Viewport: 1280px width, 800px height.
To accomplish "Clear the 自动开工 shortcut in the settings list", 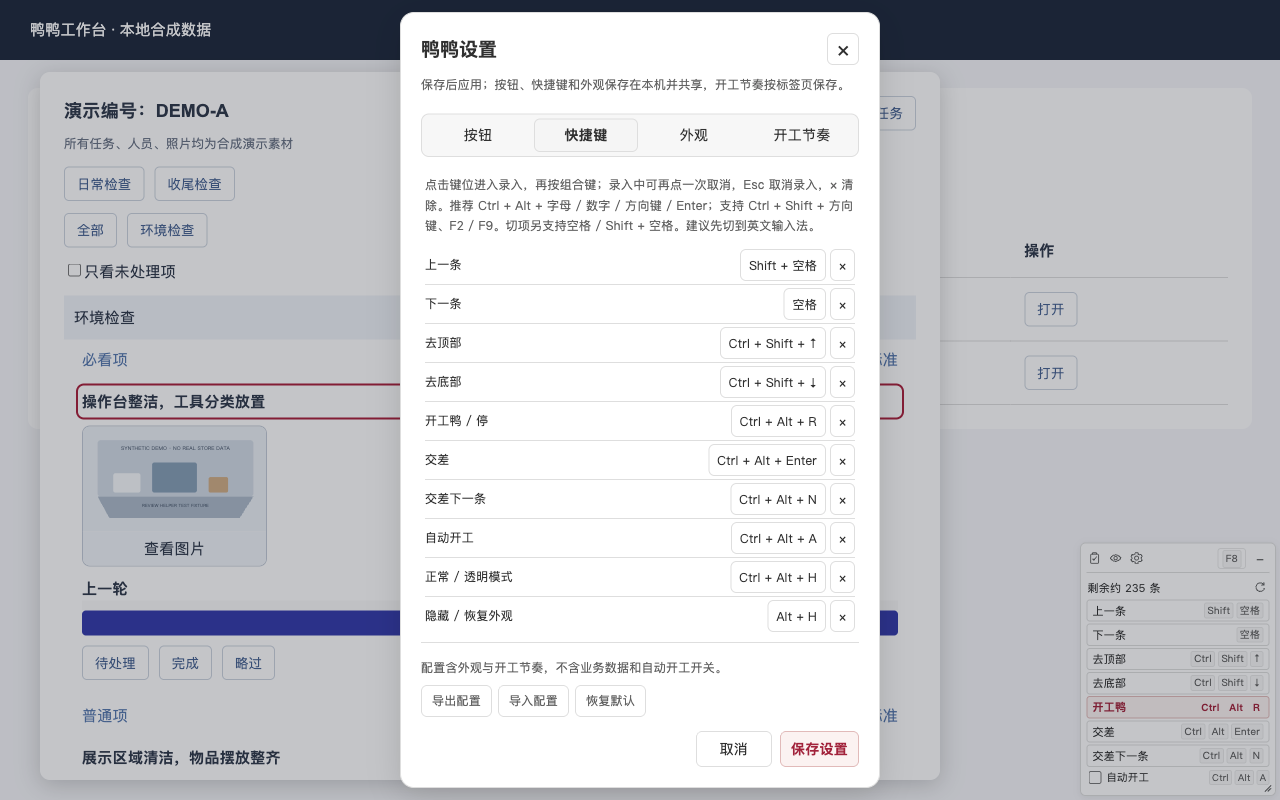I will point(842,538).
